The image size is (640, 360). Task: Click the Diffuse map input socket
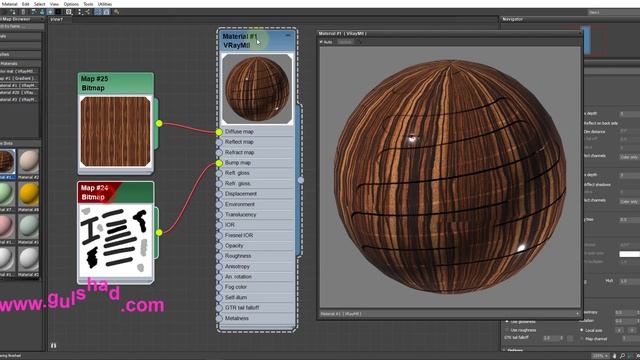(219, 132)
